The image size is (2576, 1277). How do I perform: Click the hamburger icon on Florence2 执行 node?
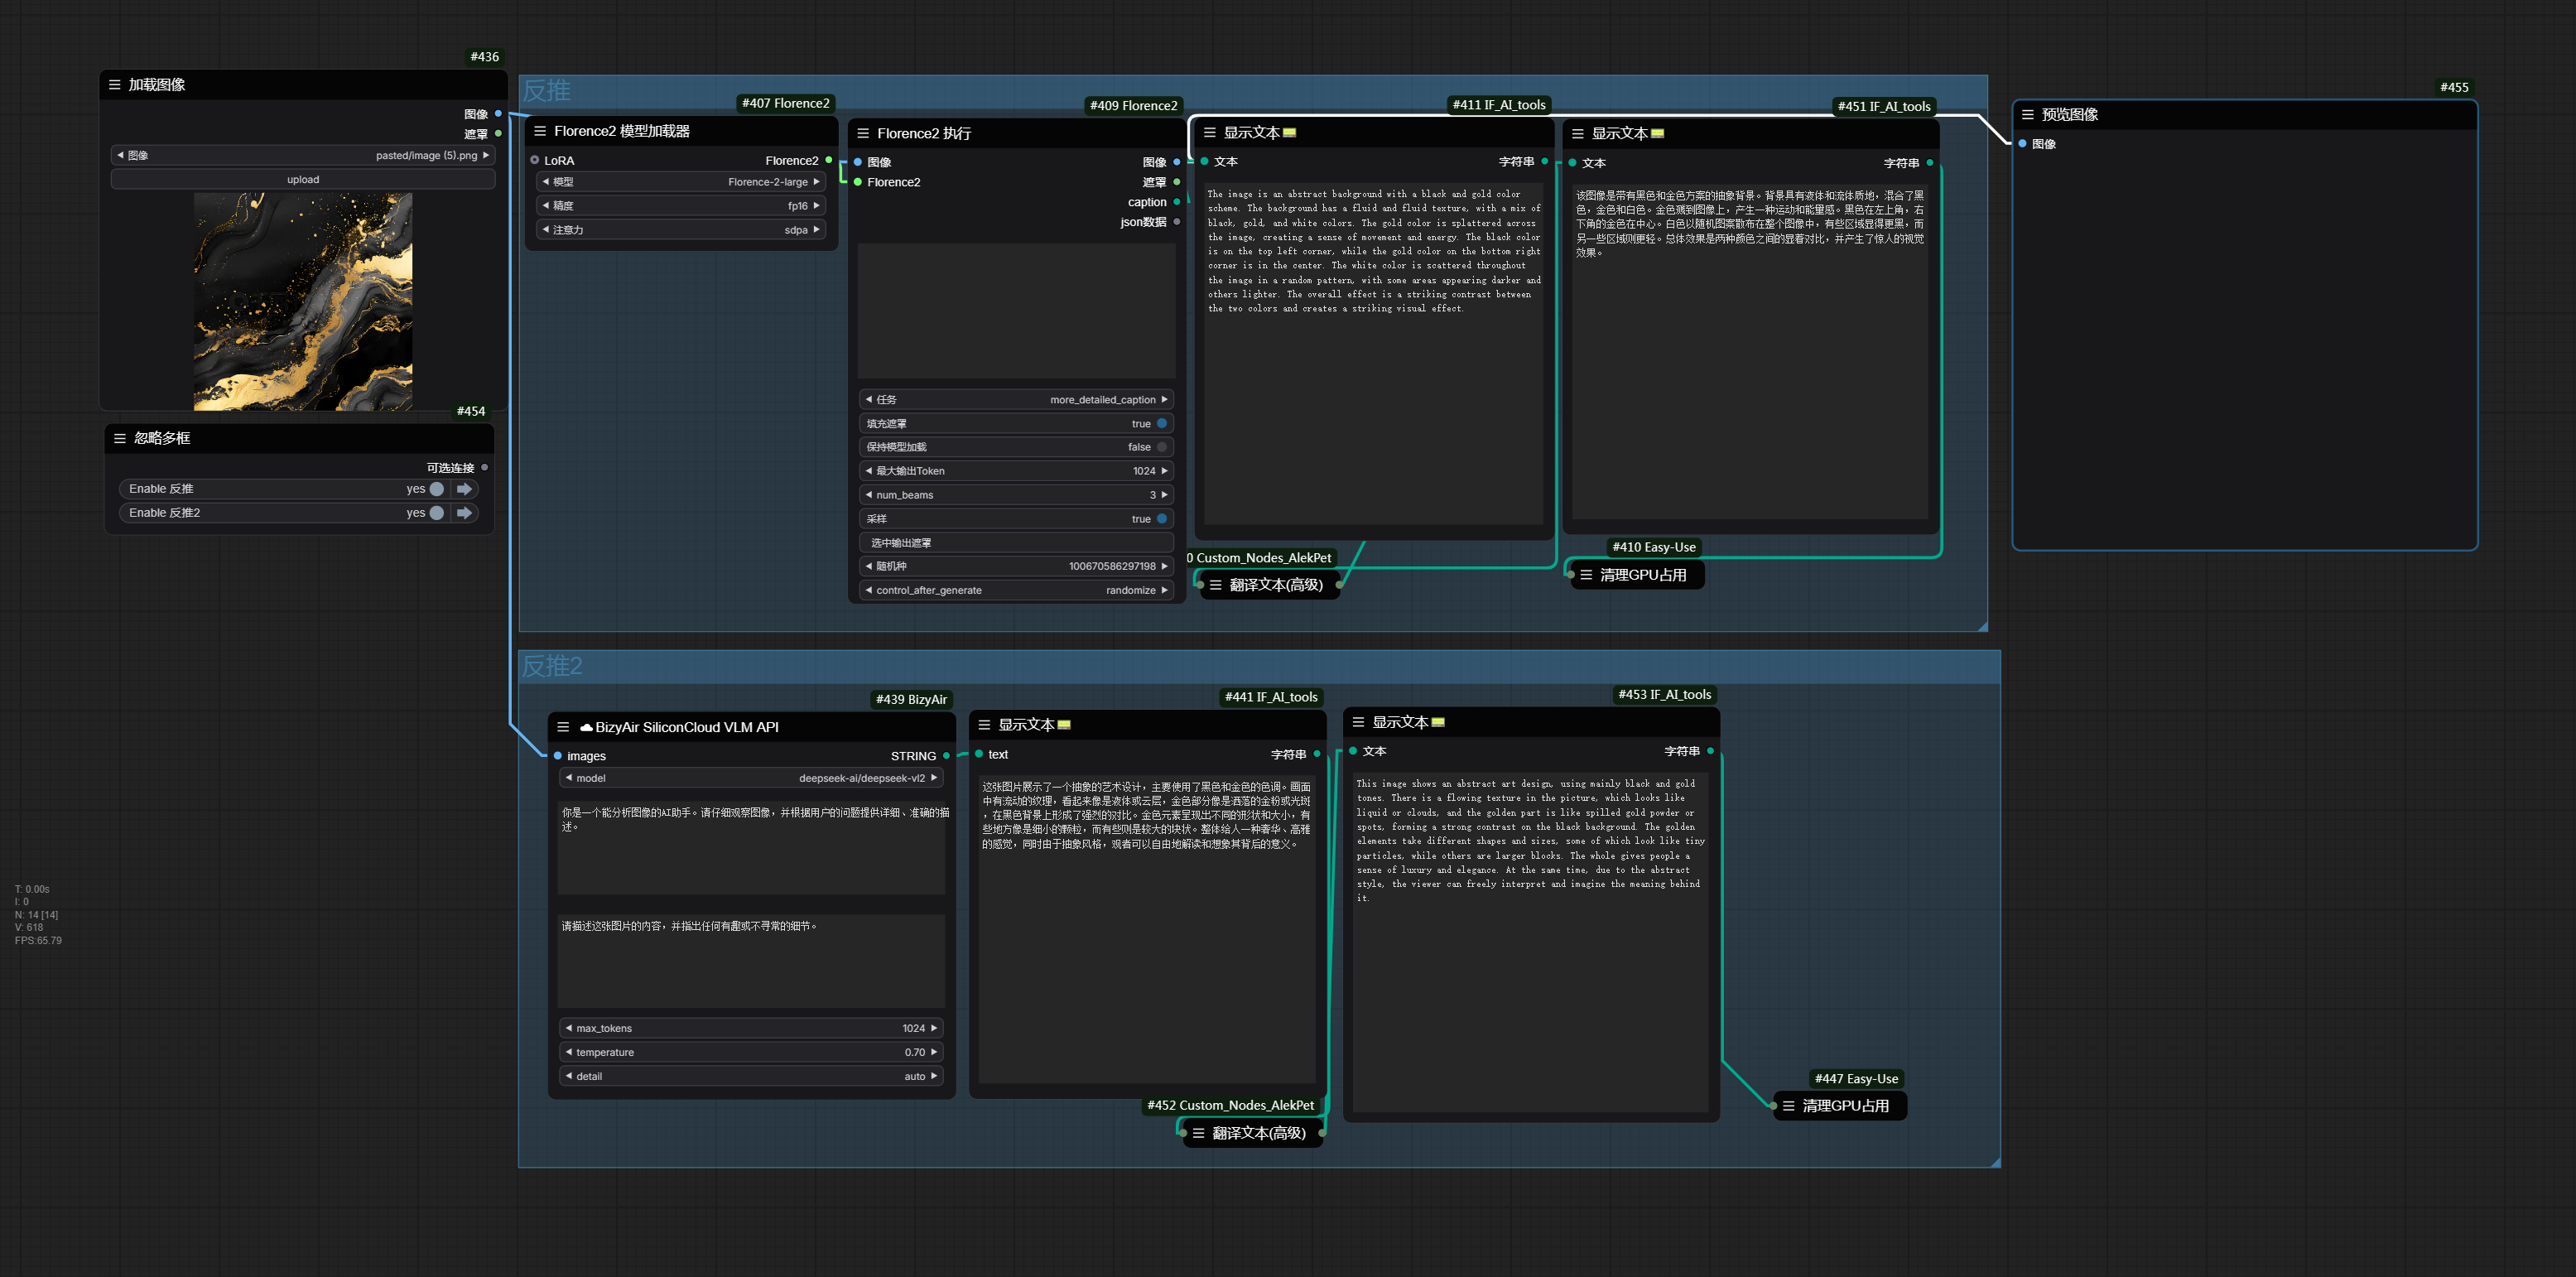(x=863, y=133)
